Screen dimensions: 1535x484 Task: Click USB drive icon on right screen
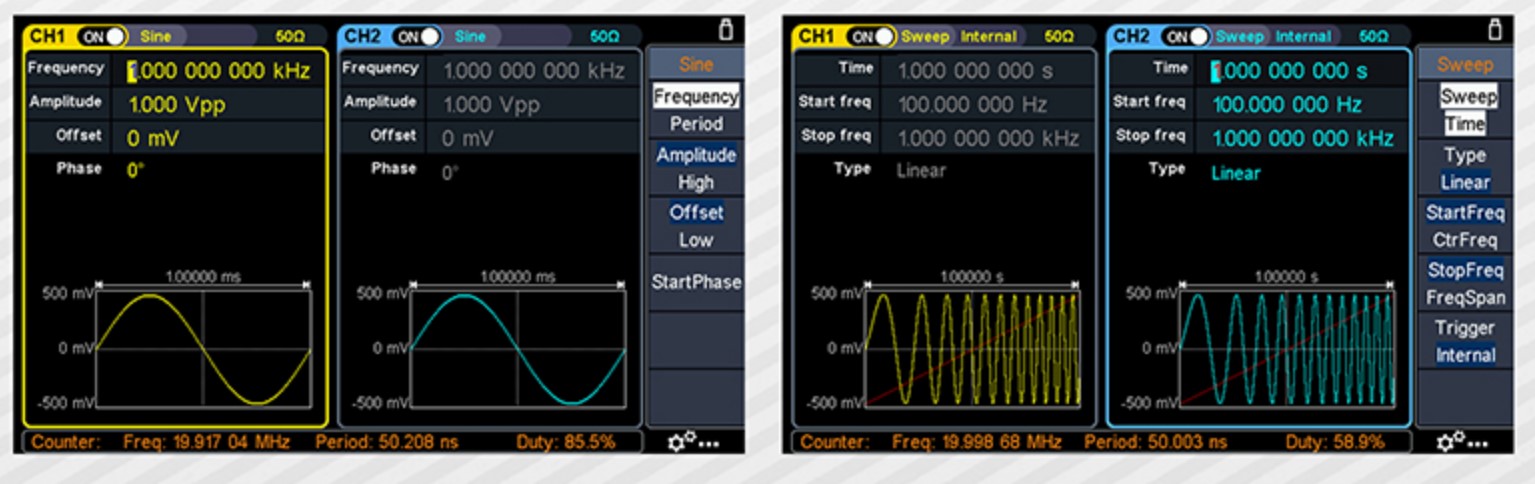point(1495,30)
